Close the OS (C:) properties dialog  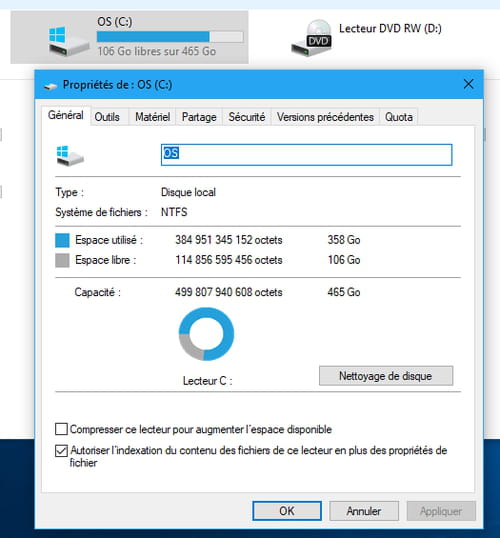468,84
